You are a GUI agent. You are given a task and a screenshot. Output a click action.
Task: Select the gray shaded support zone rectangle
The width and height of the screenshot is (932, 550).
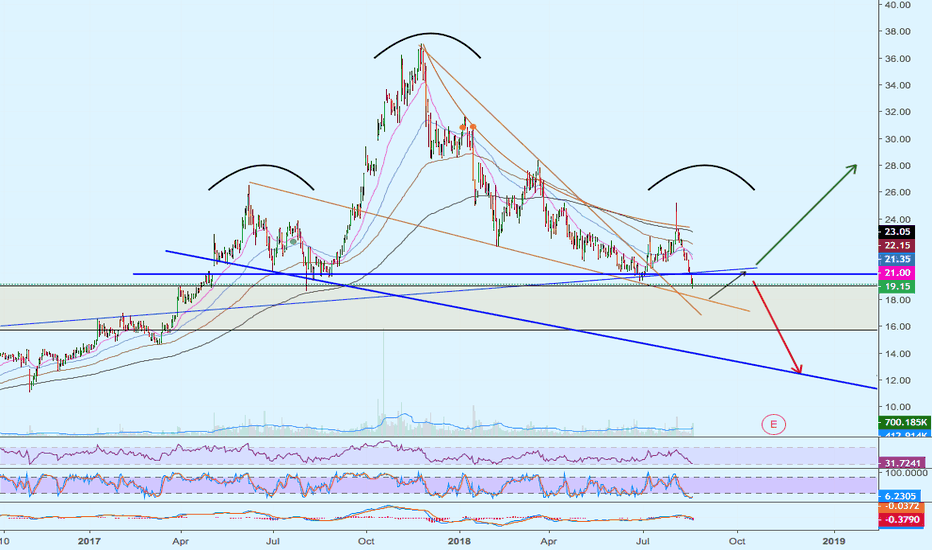(439, 308)
